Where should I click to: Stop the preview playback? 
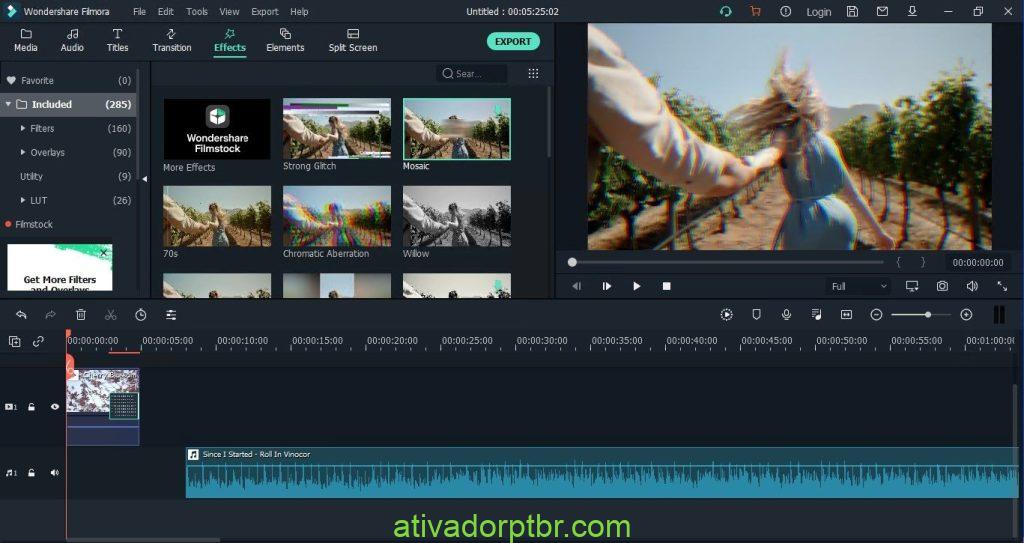[x=666, y=286]
